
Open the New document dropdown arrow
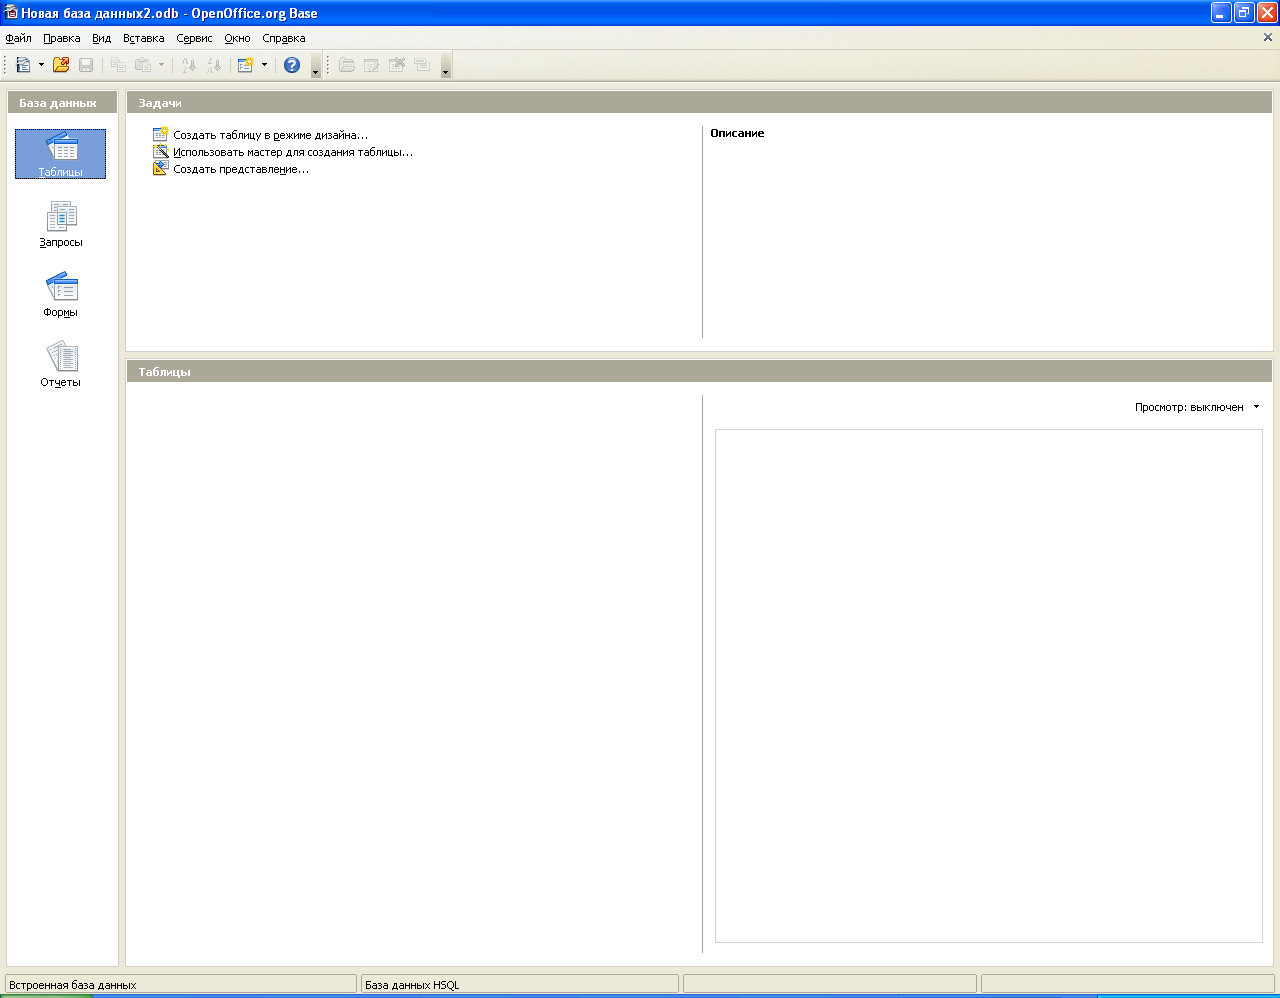41,65
